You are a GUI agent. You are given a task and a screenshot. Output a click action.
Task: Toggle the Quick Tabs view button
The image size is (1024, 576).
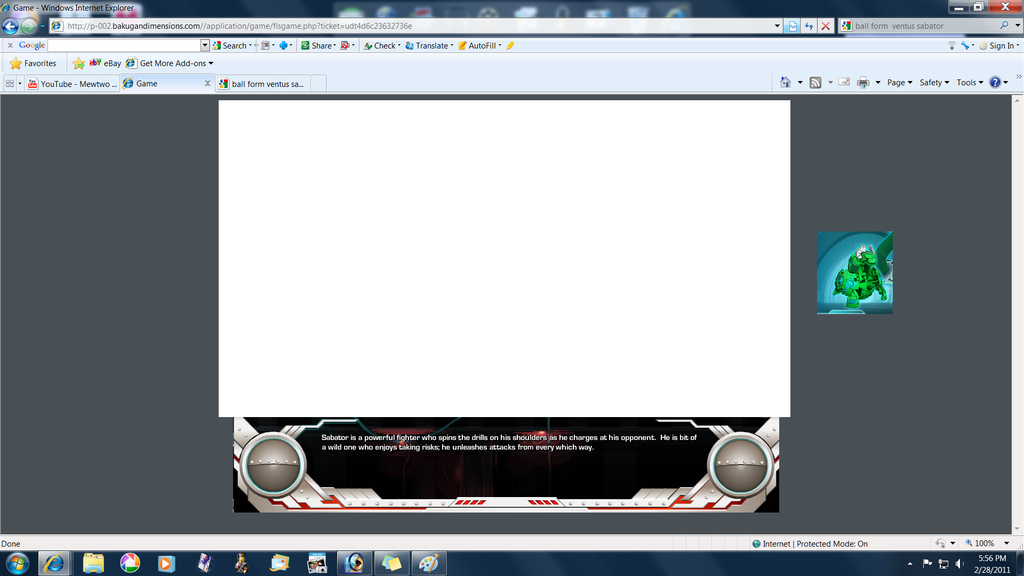[x=10, y=84]
